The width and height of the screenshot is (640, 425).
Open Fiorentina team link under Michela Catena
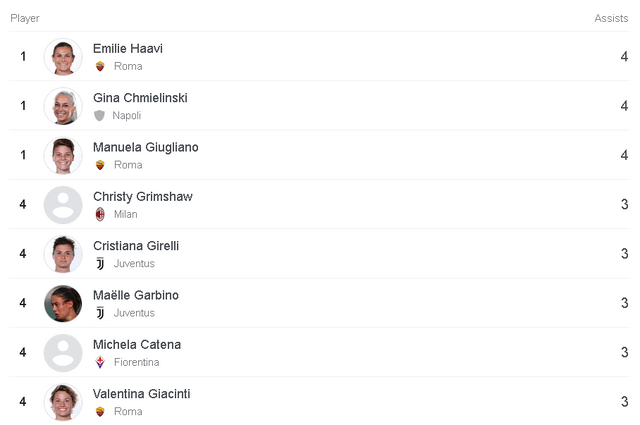(136, 362)
